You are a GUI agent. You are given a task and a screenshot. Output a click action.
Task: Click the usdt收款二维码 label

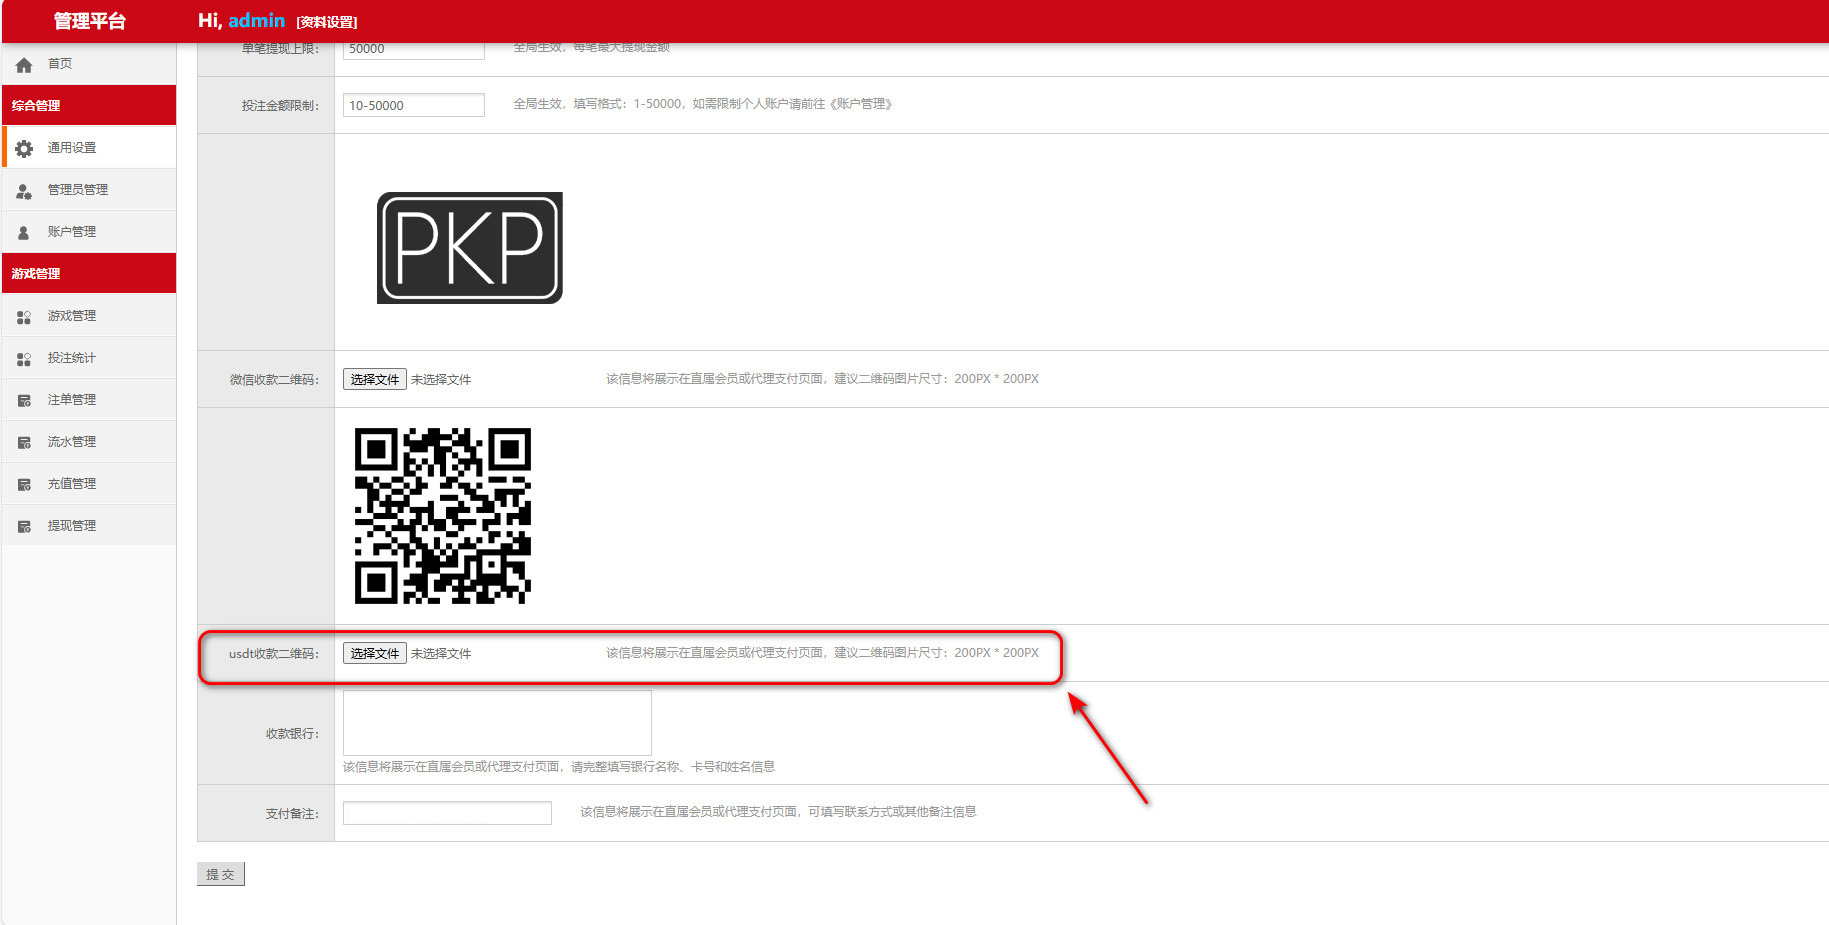point(274,653)
